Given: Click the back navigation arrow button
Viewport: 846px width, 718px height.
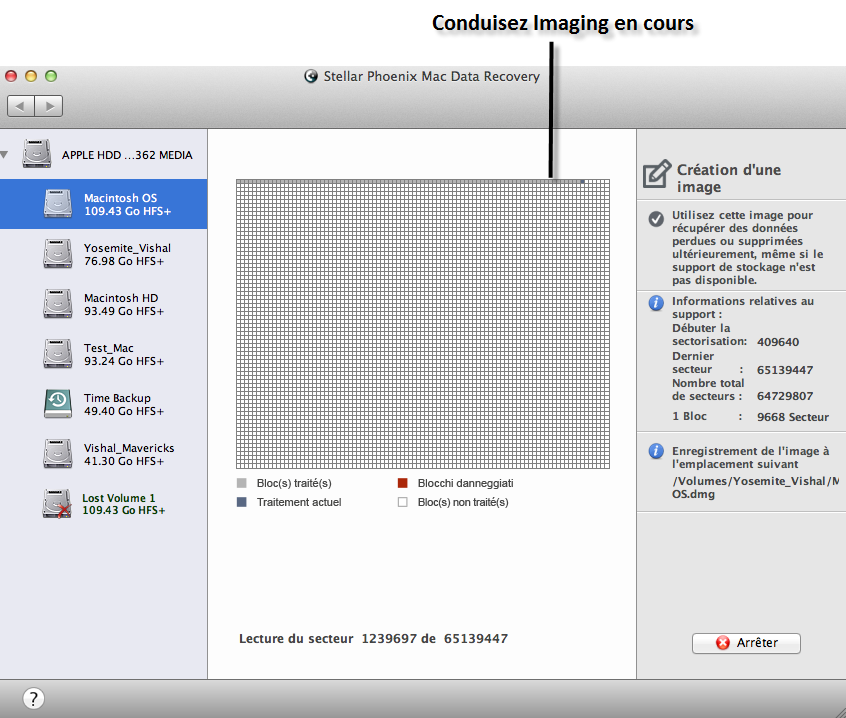Looking at the screenshot, I should point(21,106).
